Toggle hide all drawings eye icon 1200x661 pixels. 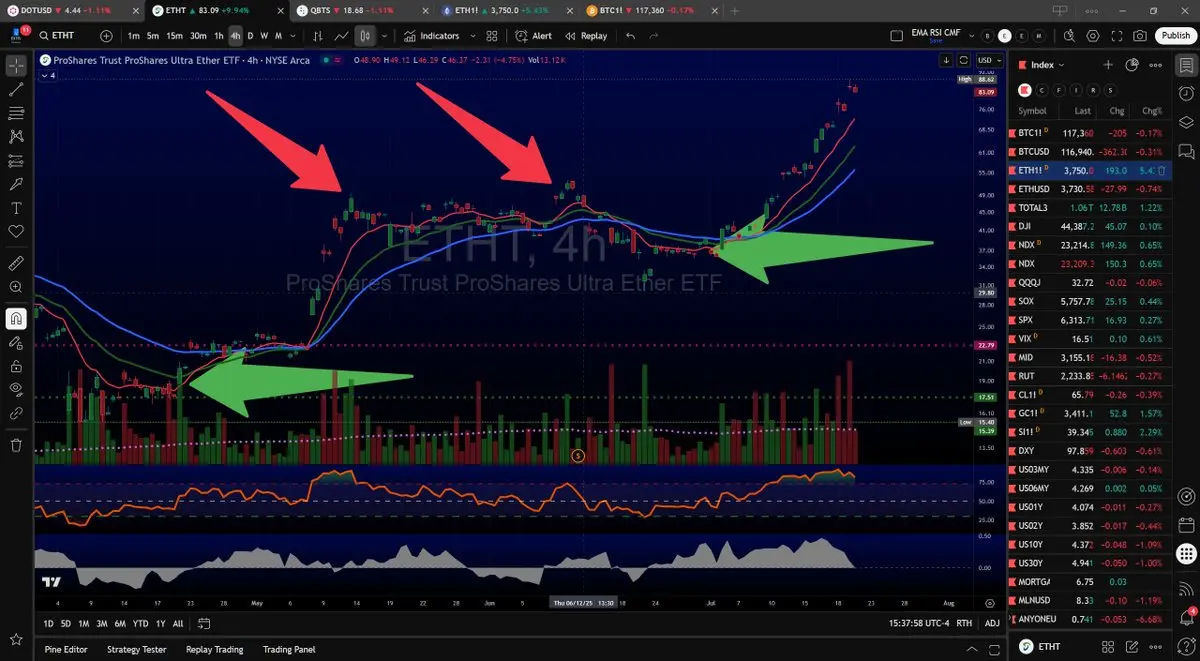point(16,389)
